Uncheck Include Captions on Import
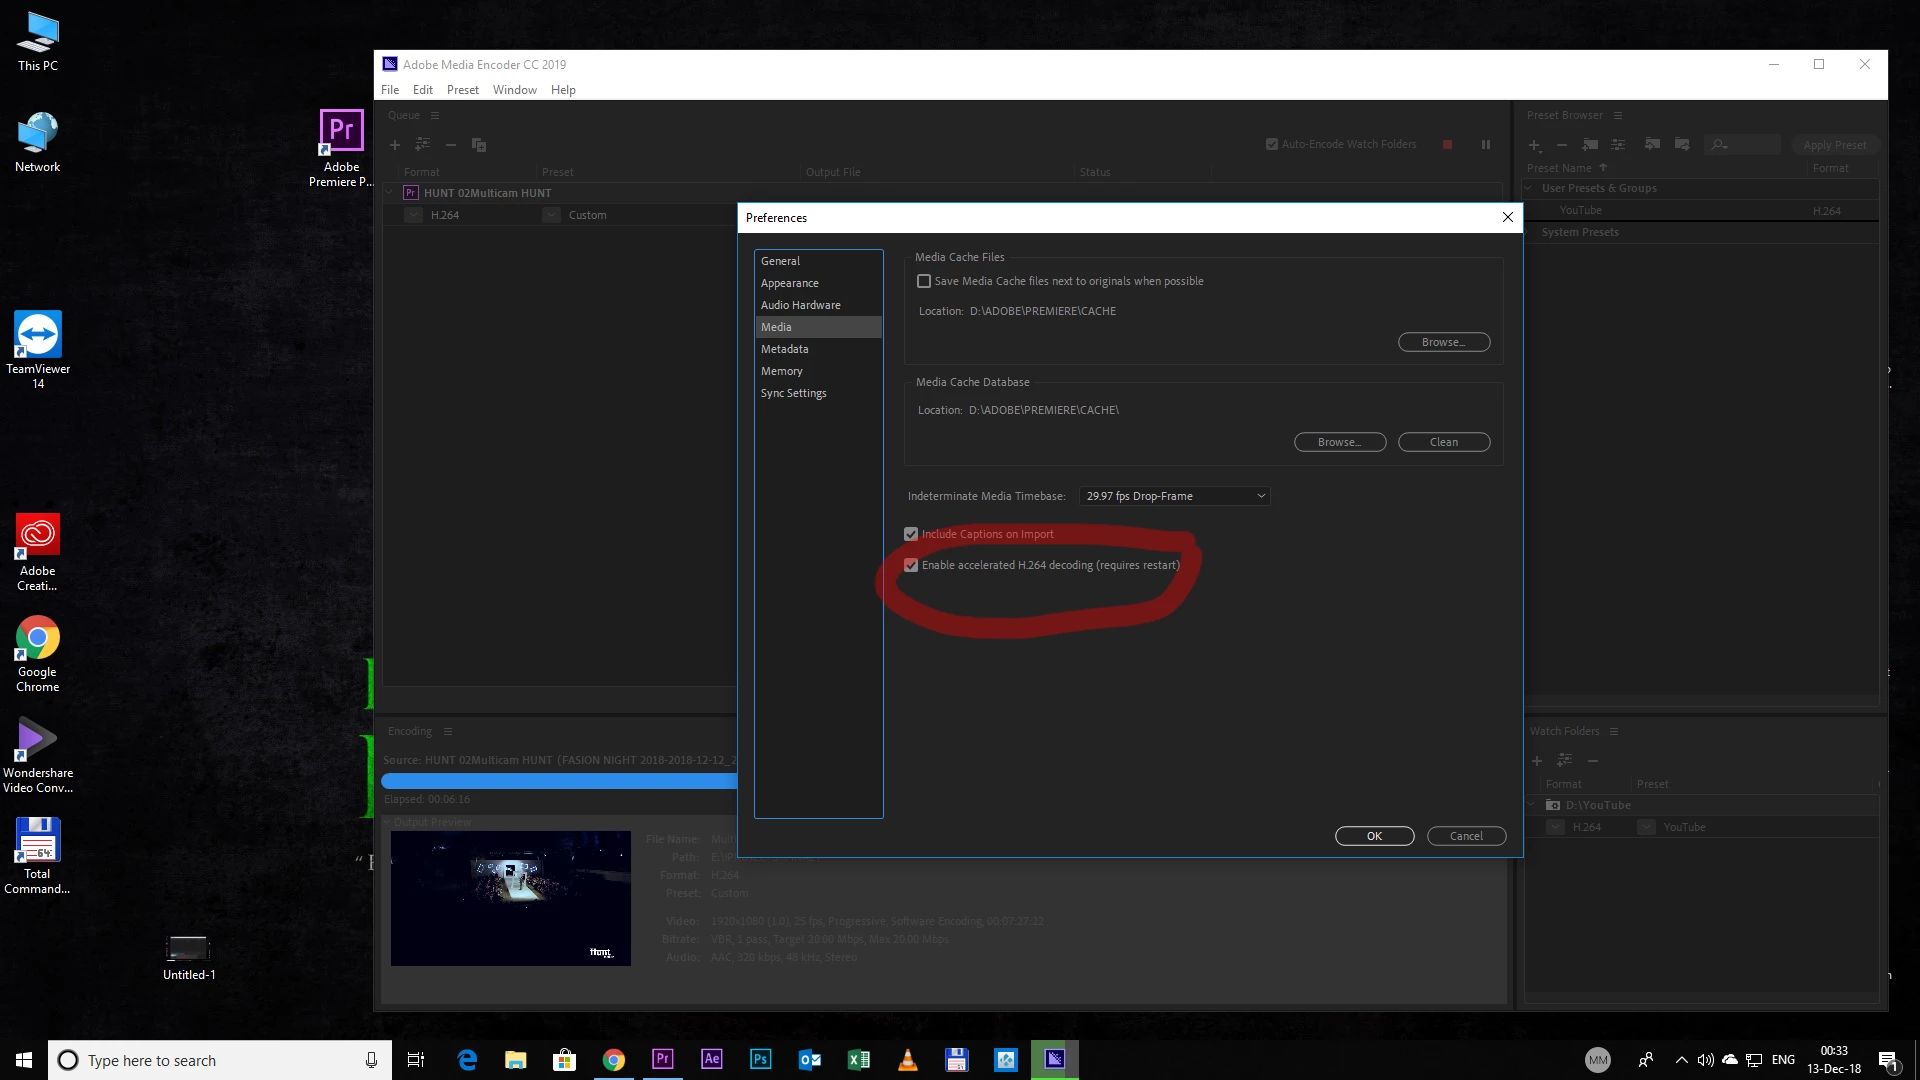This screenshot has width=1920, height=1080. point(911,534)
